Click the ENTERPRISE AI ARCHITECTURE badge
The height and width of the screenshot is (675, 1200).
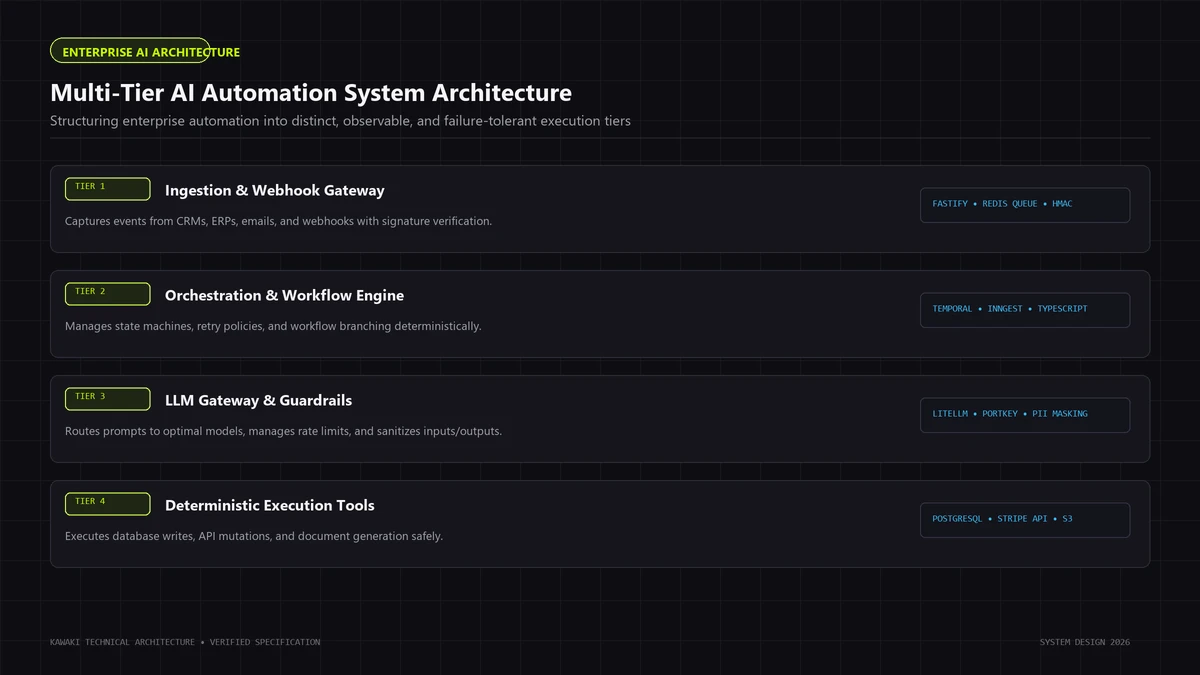tap(130, 51)
